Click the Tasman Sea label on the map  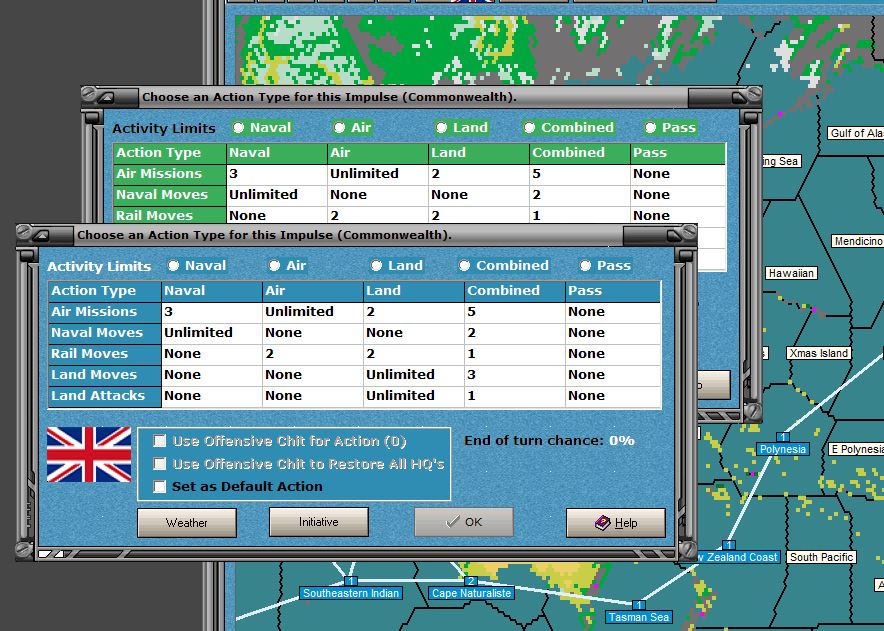(639, 617)
